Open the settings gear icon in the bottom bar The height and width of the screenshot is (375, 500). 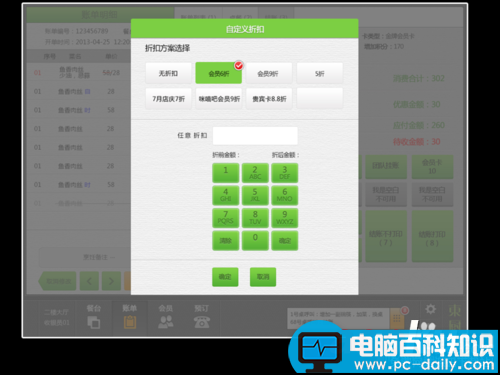(x=430, y=309)
